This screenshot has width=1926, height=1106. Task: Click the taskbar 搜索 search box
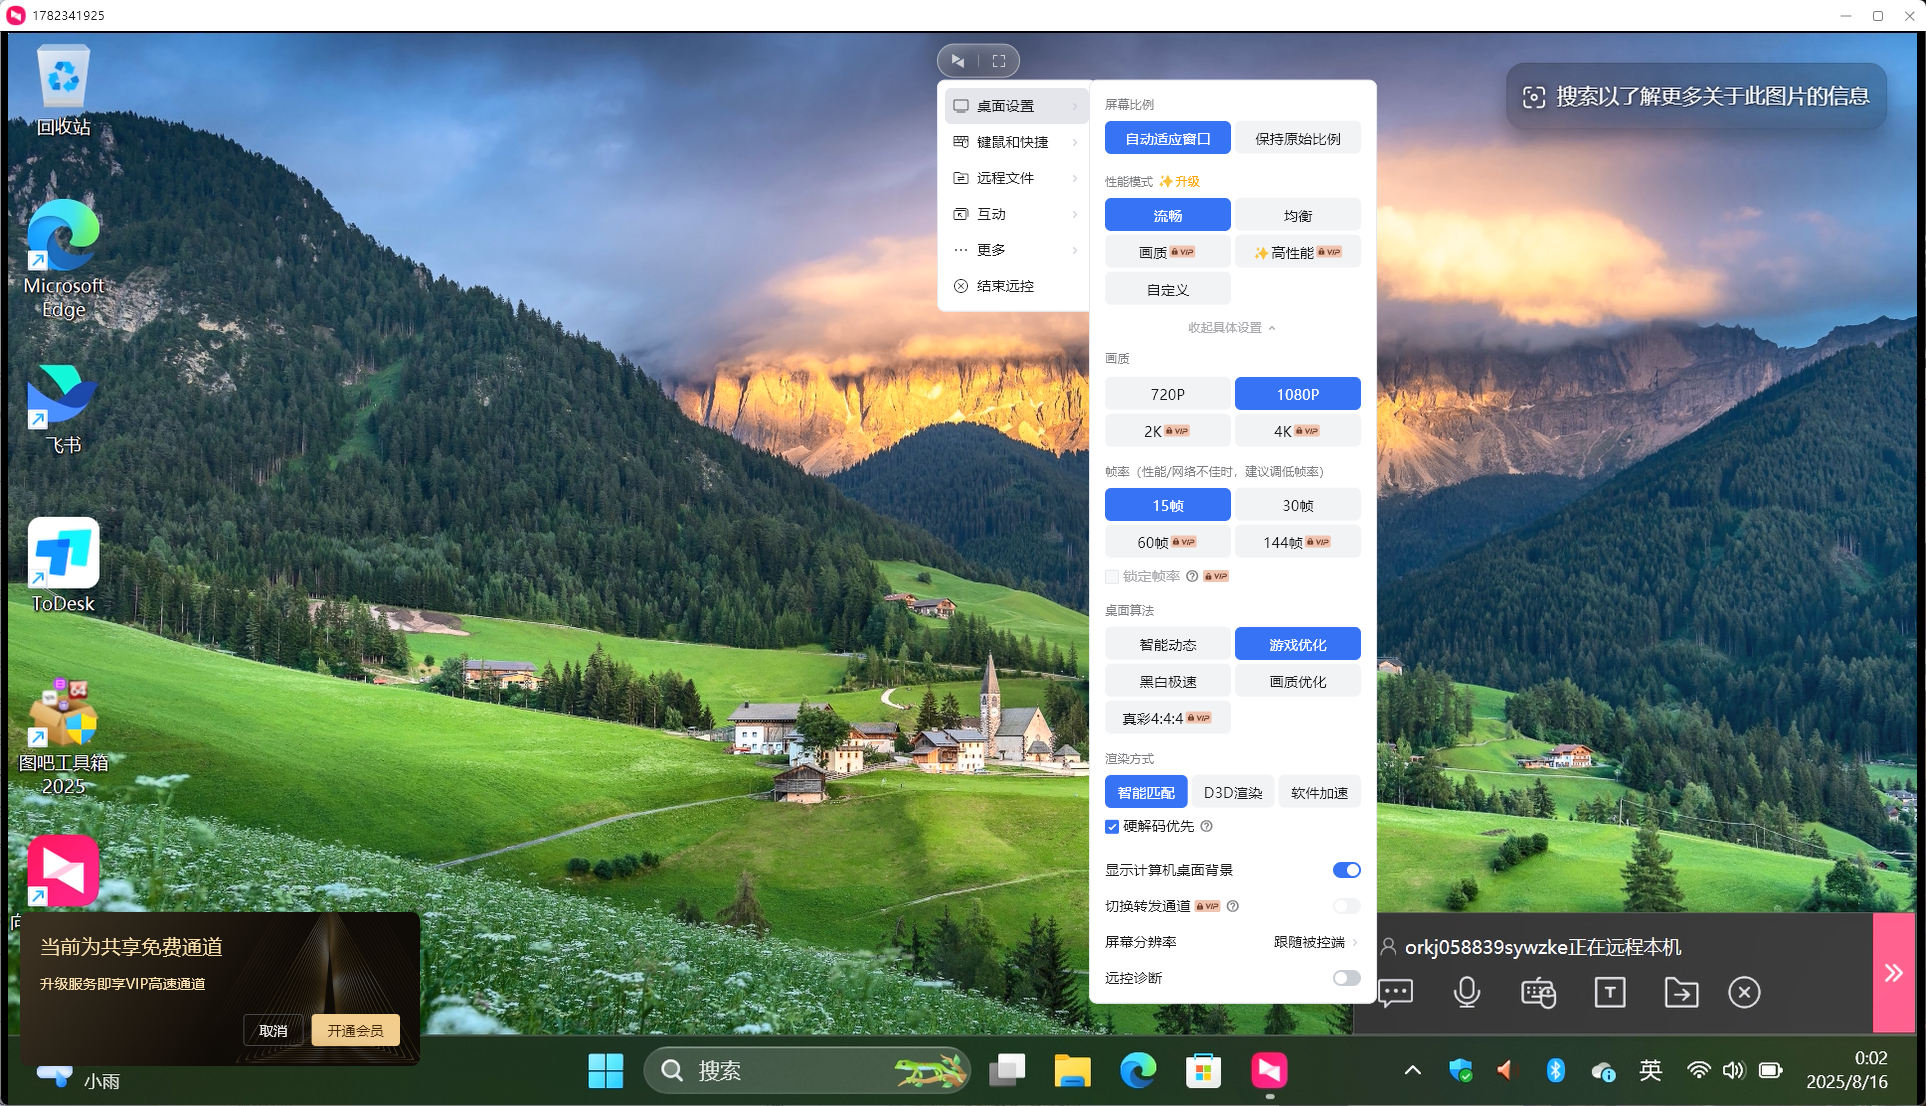[x=806, y=1071]
